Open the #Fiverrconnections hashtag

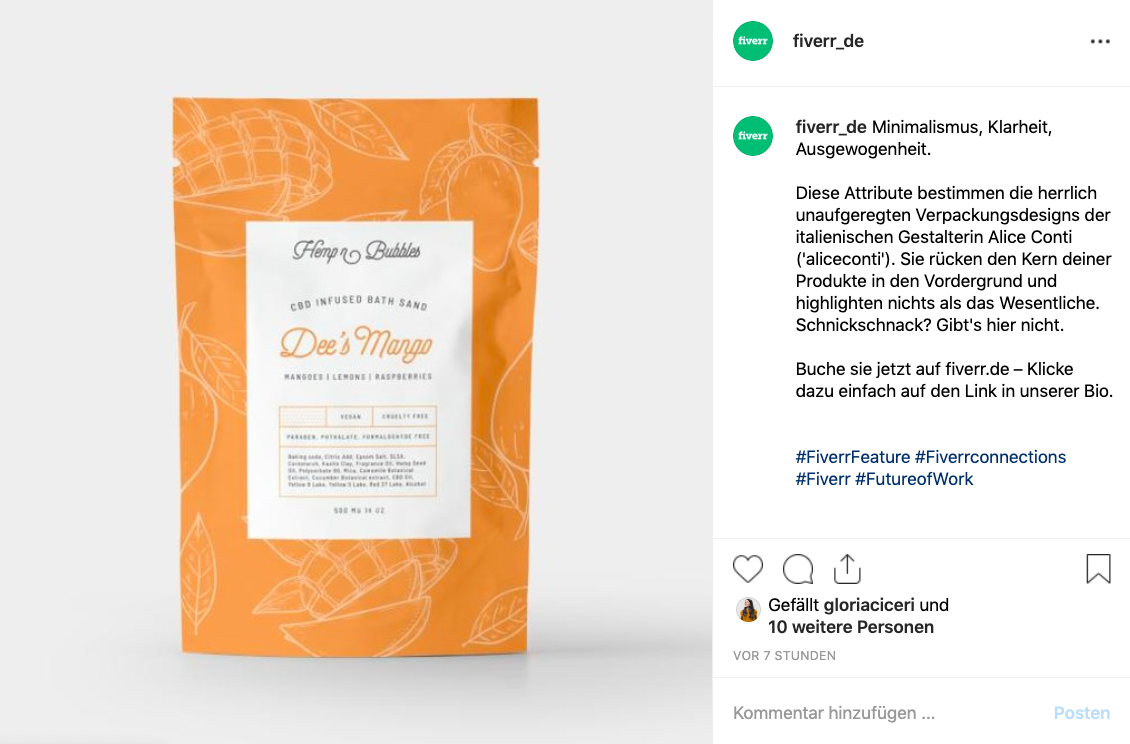(990, 457)
